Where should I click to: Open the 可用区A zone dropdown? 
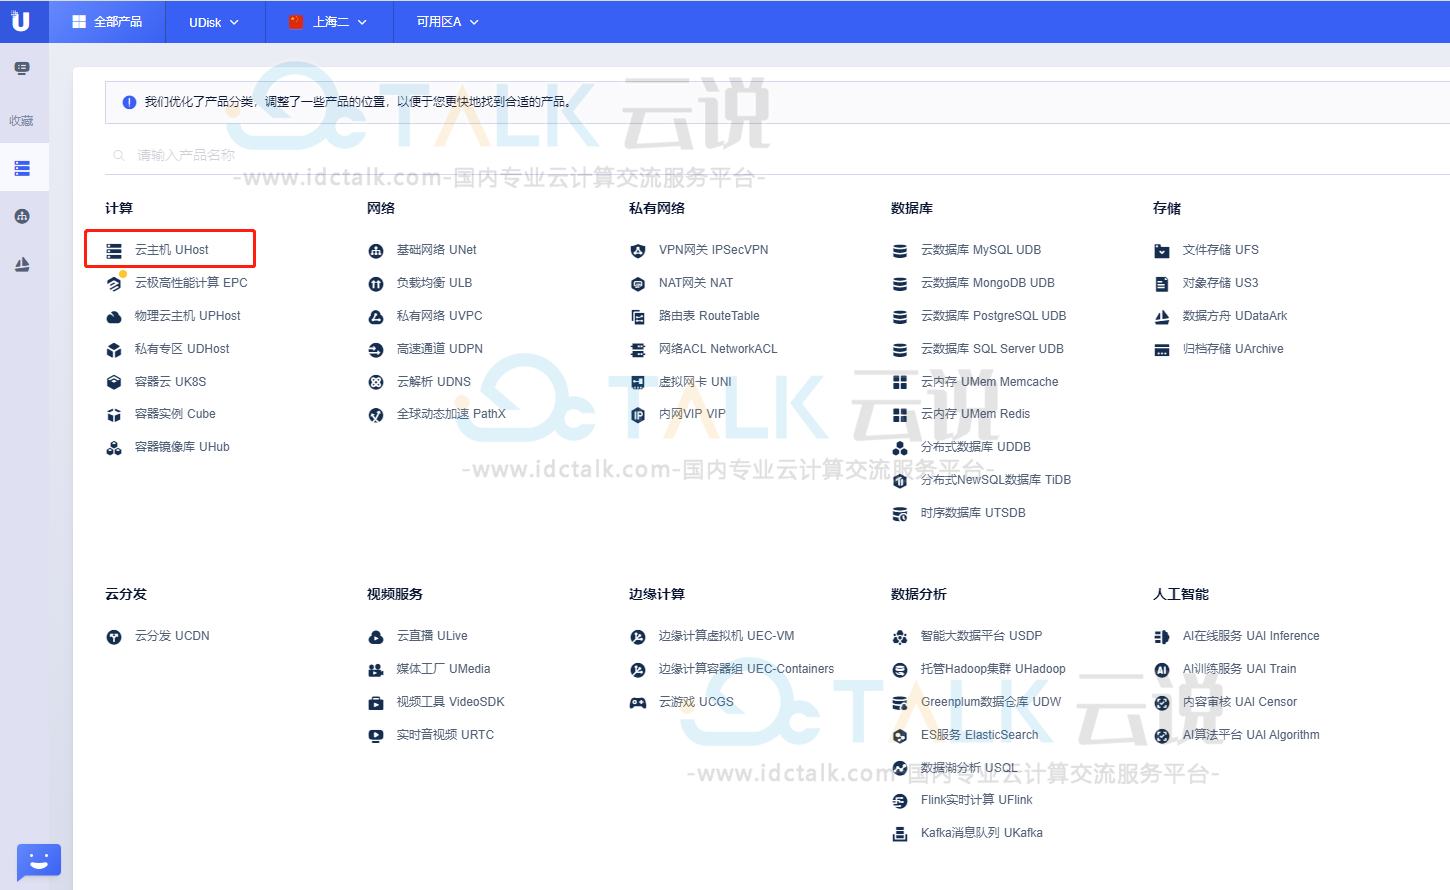tap(448, 22)
